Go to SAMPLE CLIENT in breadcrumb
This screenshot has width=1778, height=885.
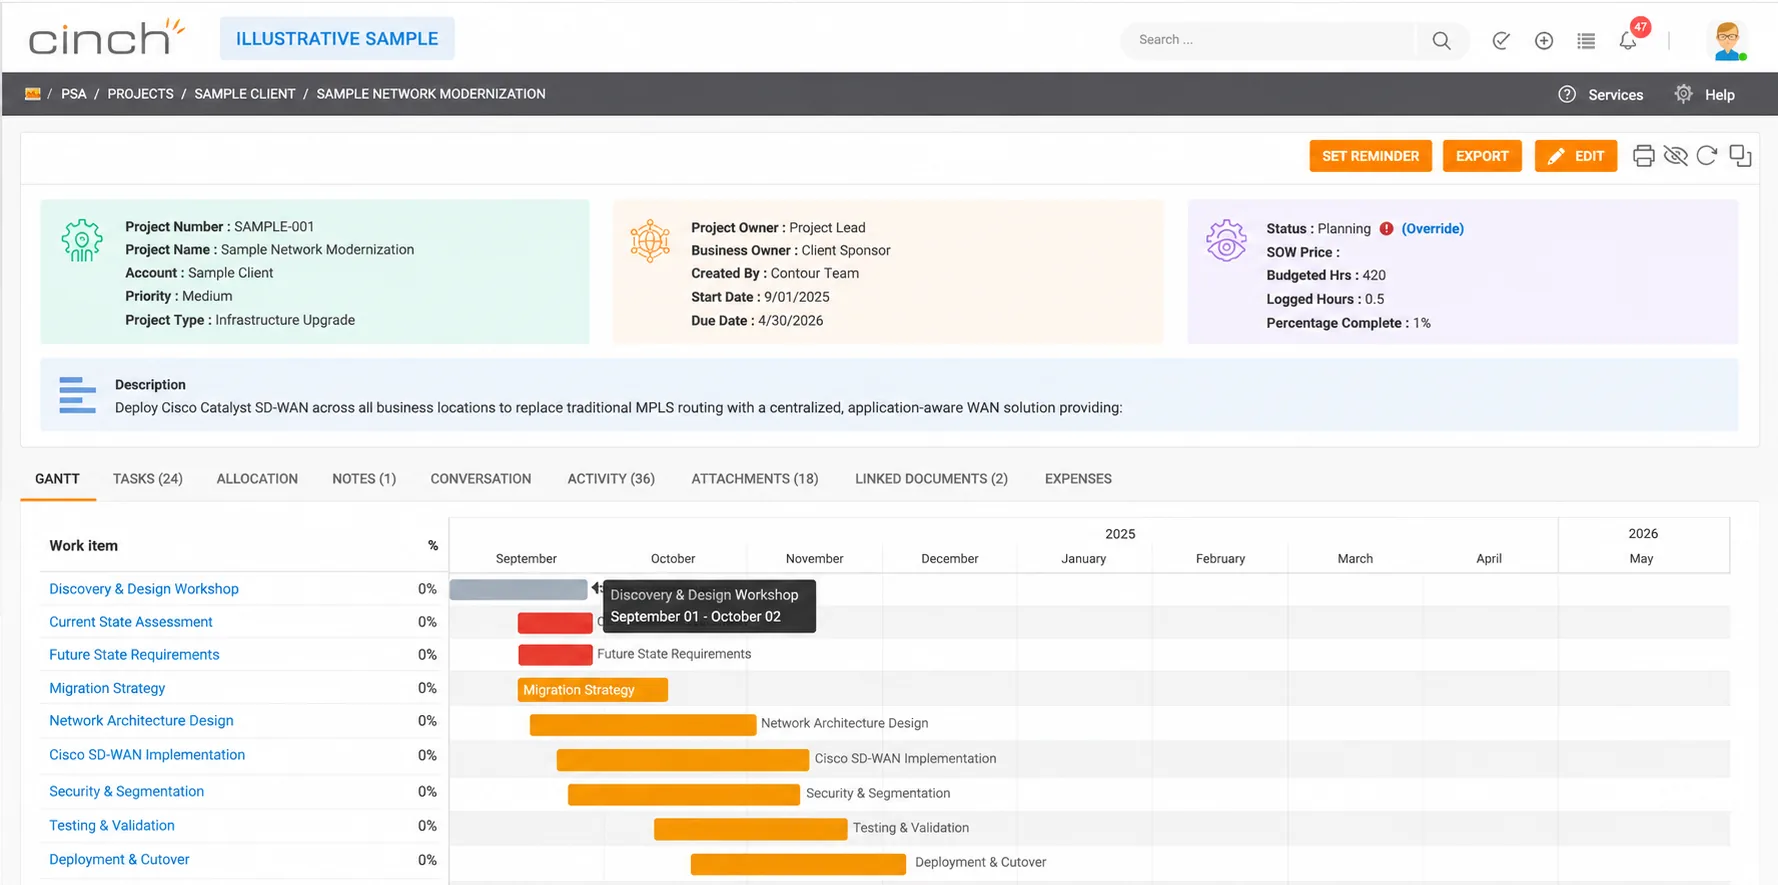tap(245, 94)
